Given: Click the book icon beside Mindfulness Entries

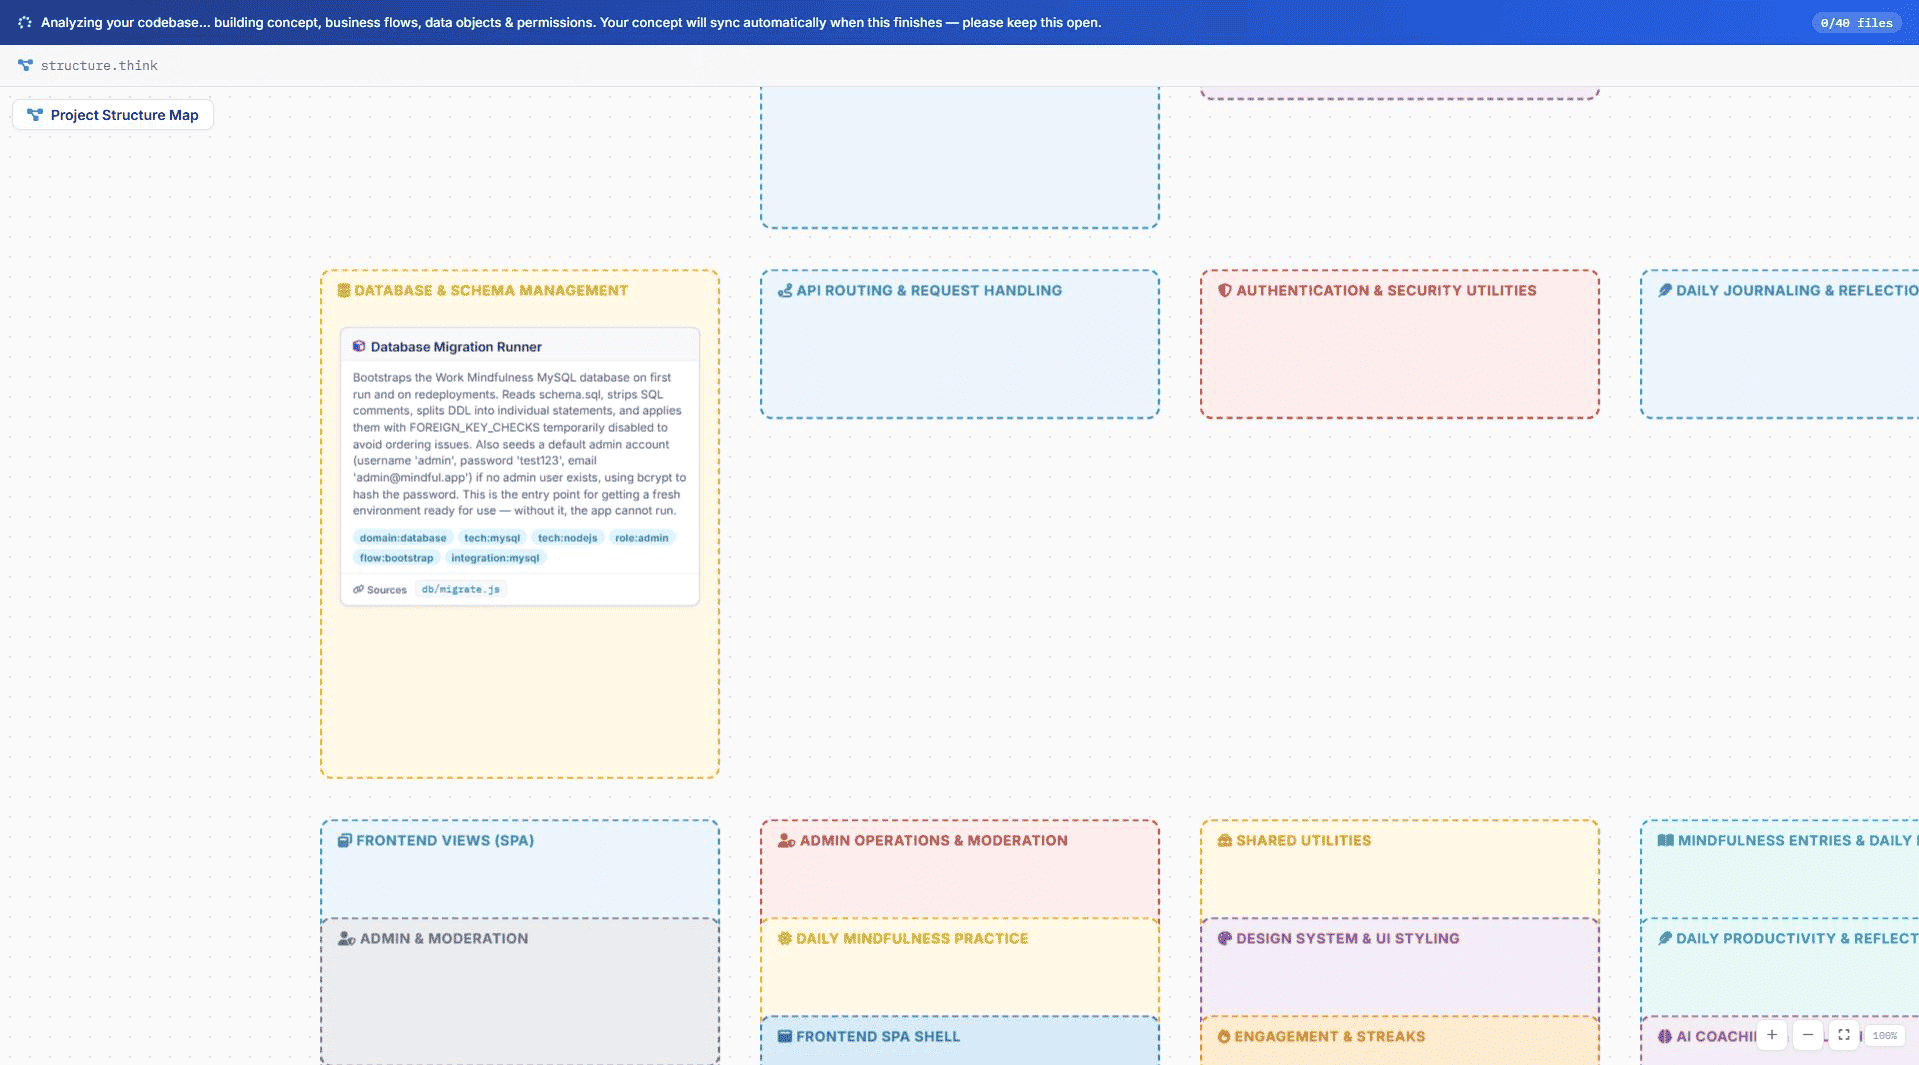Looking at the screenshot, I should pyautogui.click(x=1665, y=840).
